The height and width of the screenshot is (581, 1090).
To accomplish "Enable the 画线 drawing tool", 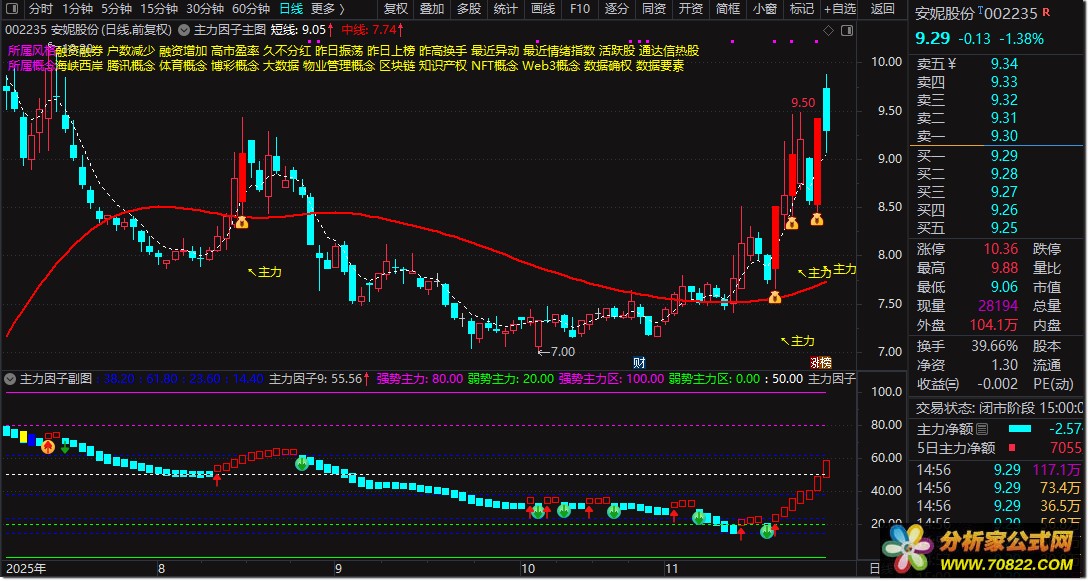I will click(543, 9).
